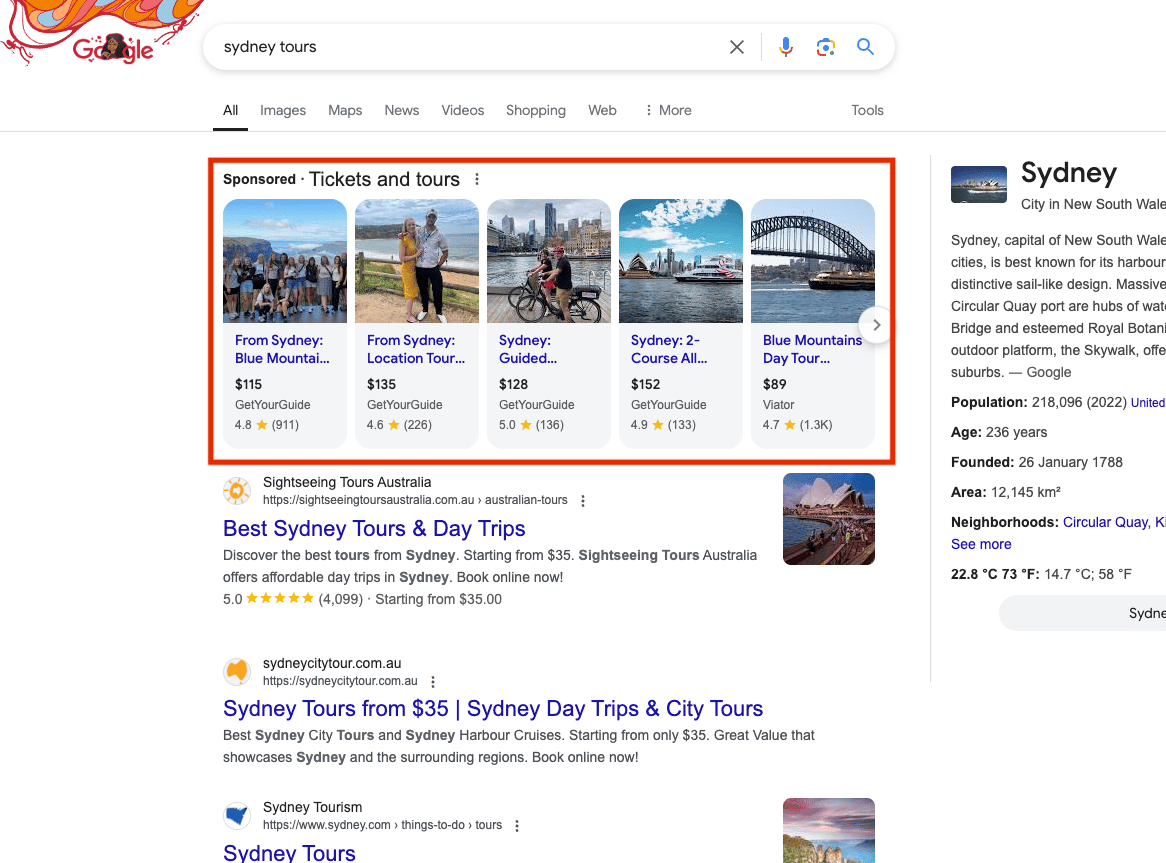
Task: Click the Sydney panel title heading
Action: (1069, 172)
